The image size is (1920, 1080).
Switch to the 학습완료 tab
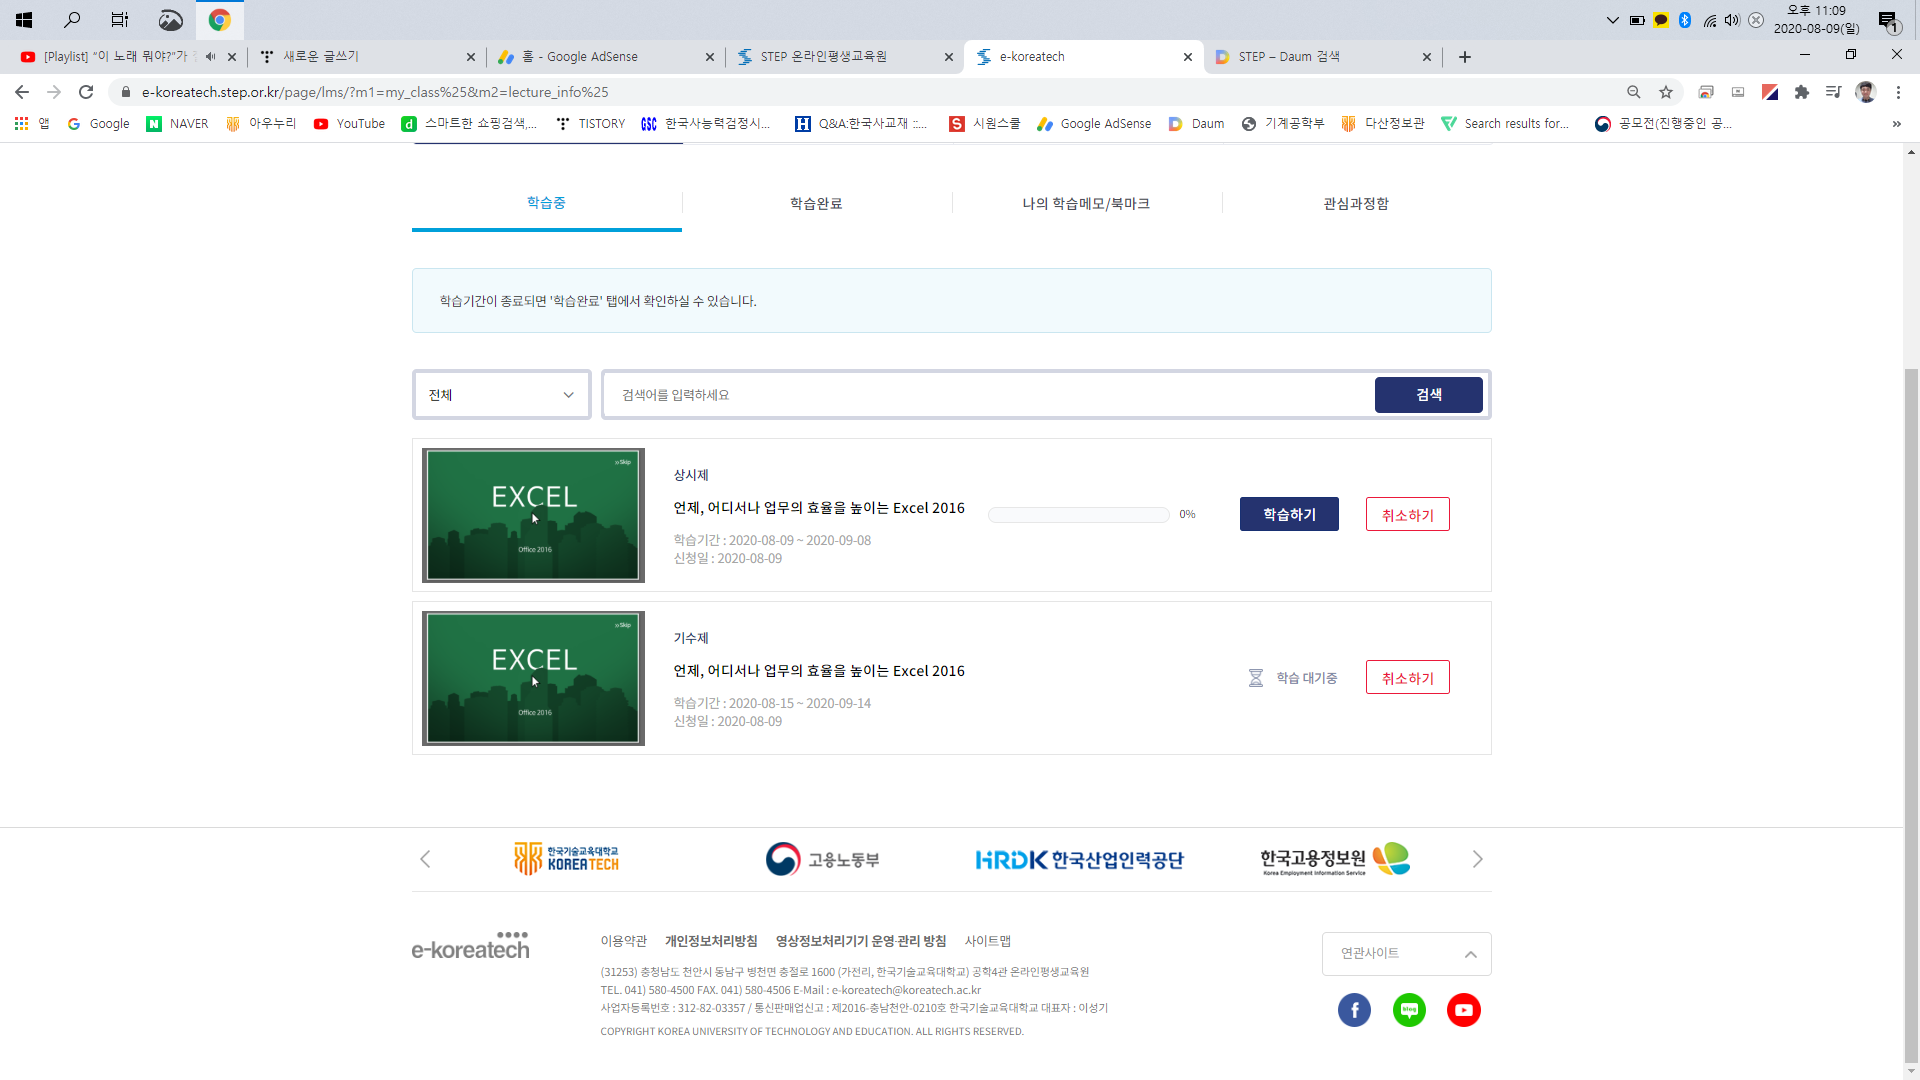[x=816, y=204]
